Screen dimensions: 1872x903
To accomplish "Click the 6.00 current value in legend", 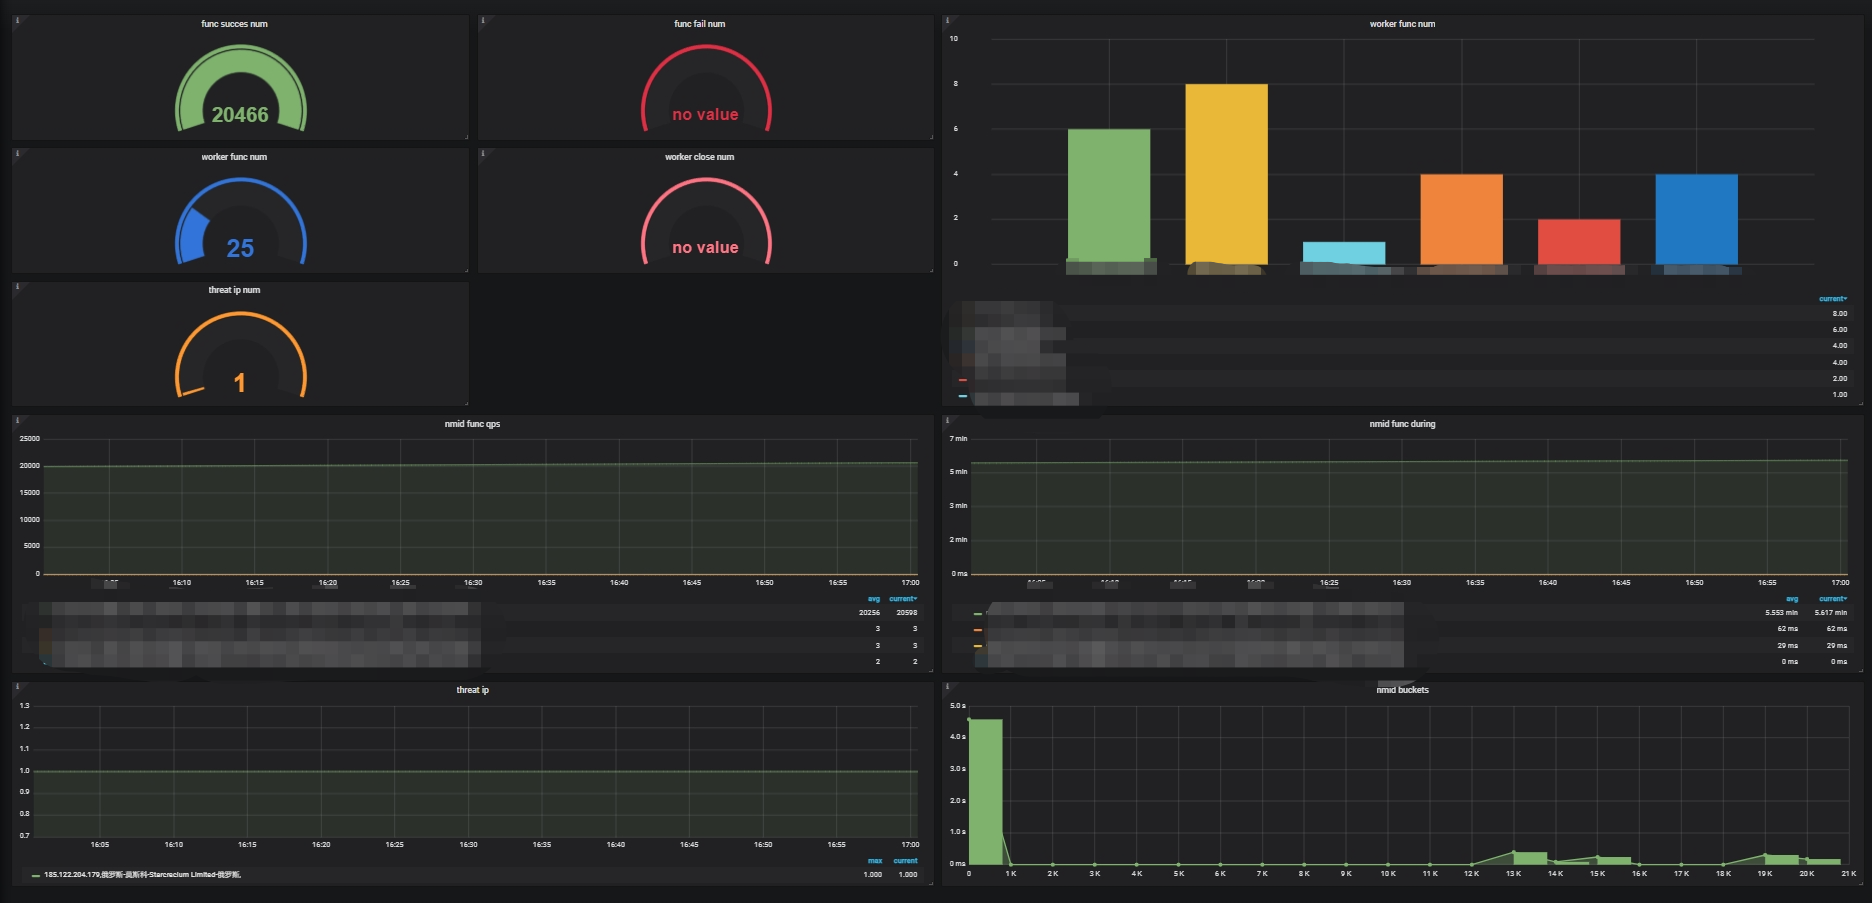I will (1839, 330).
